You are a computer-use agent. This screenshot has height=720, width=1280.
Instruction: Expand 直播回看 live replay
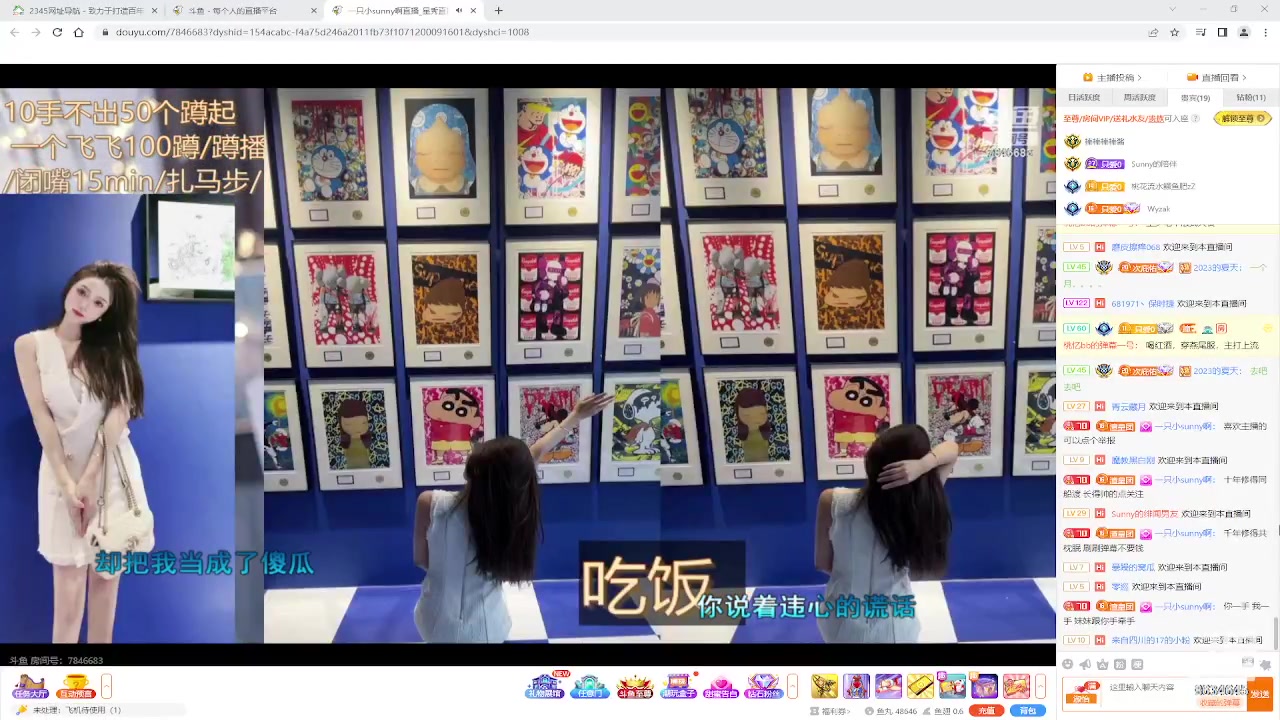(x=1218, y=77)
